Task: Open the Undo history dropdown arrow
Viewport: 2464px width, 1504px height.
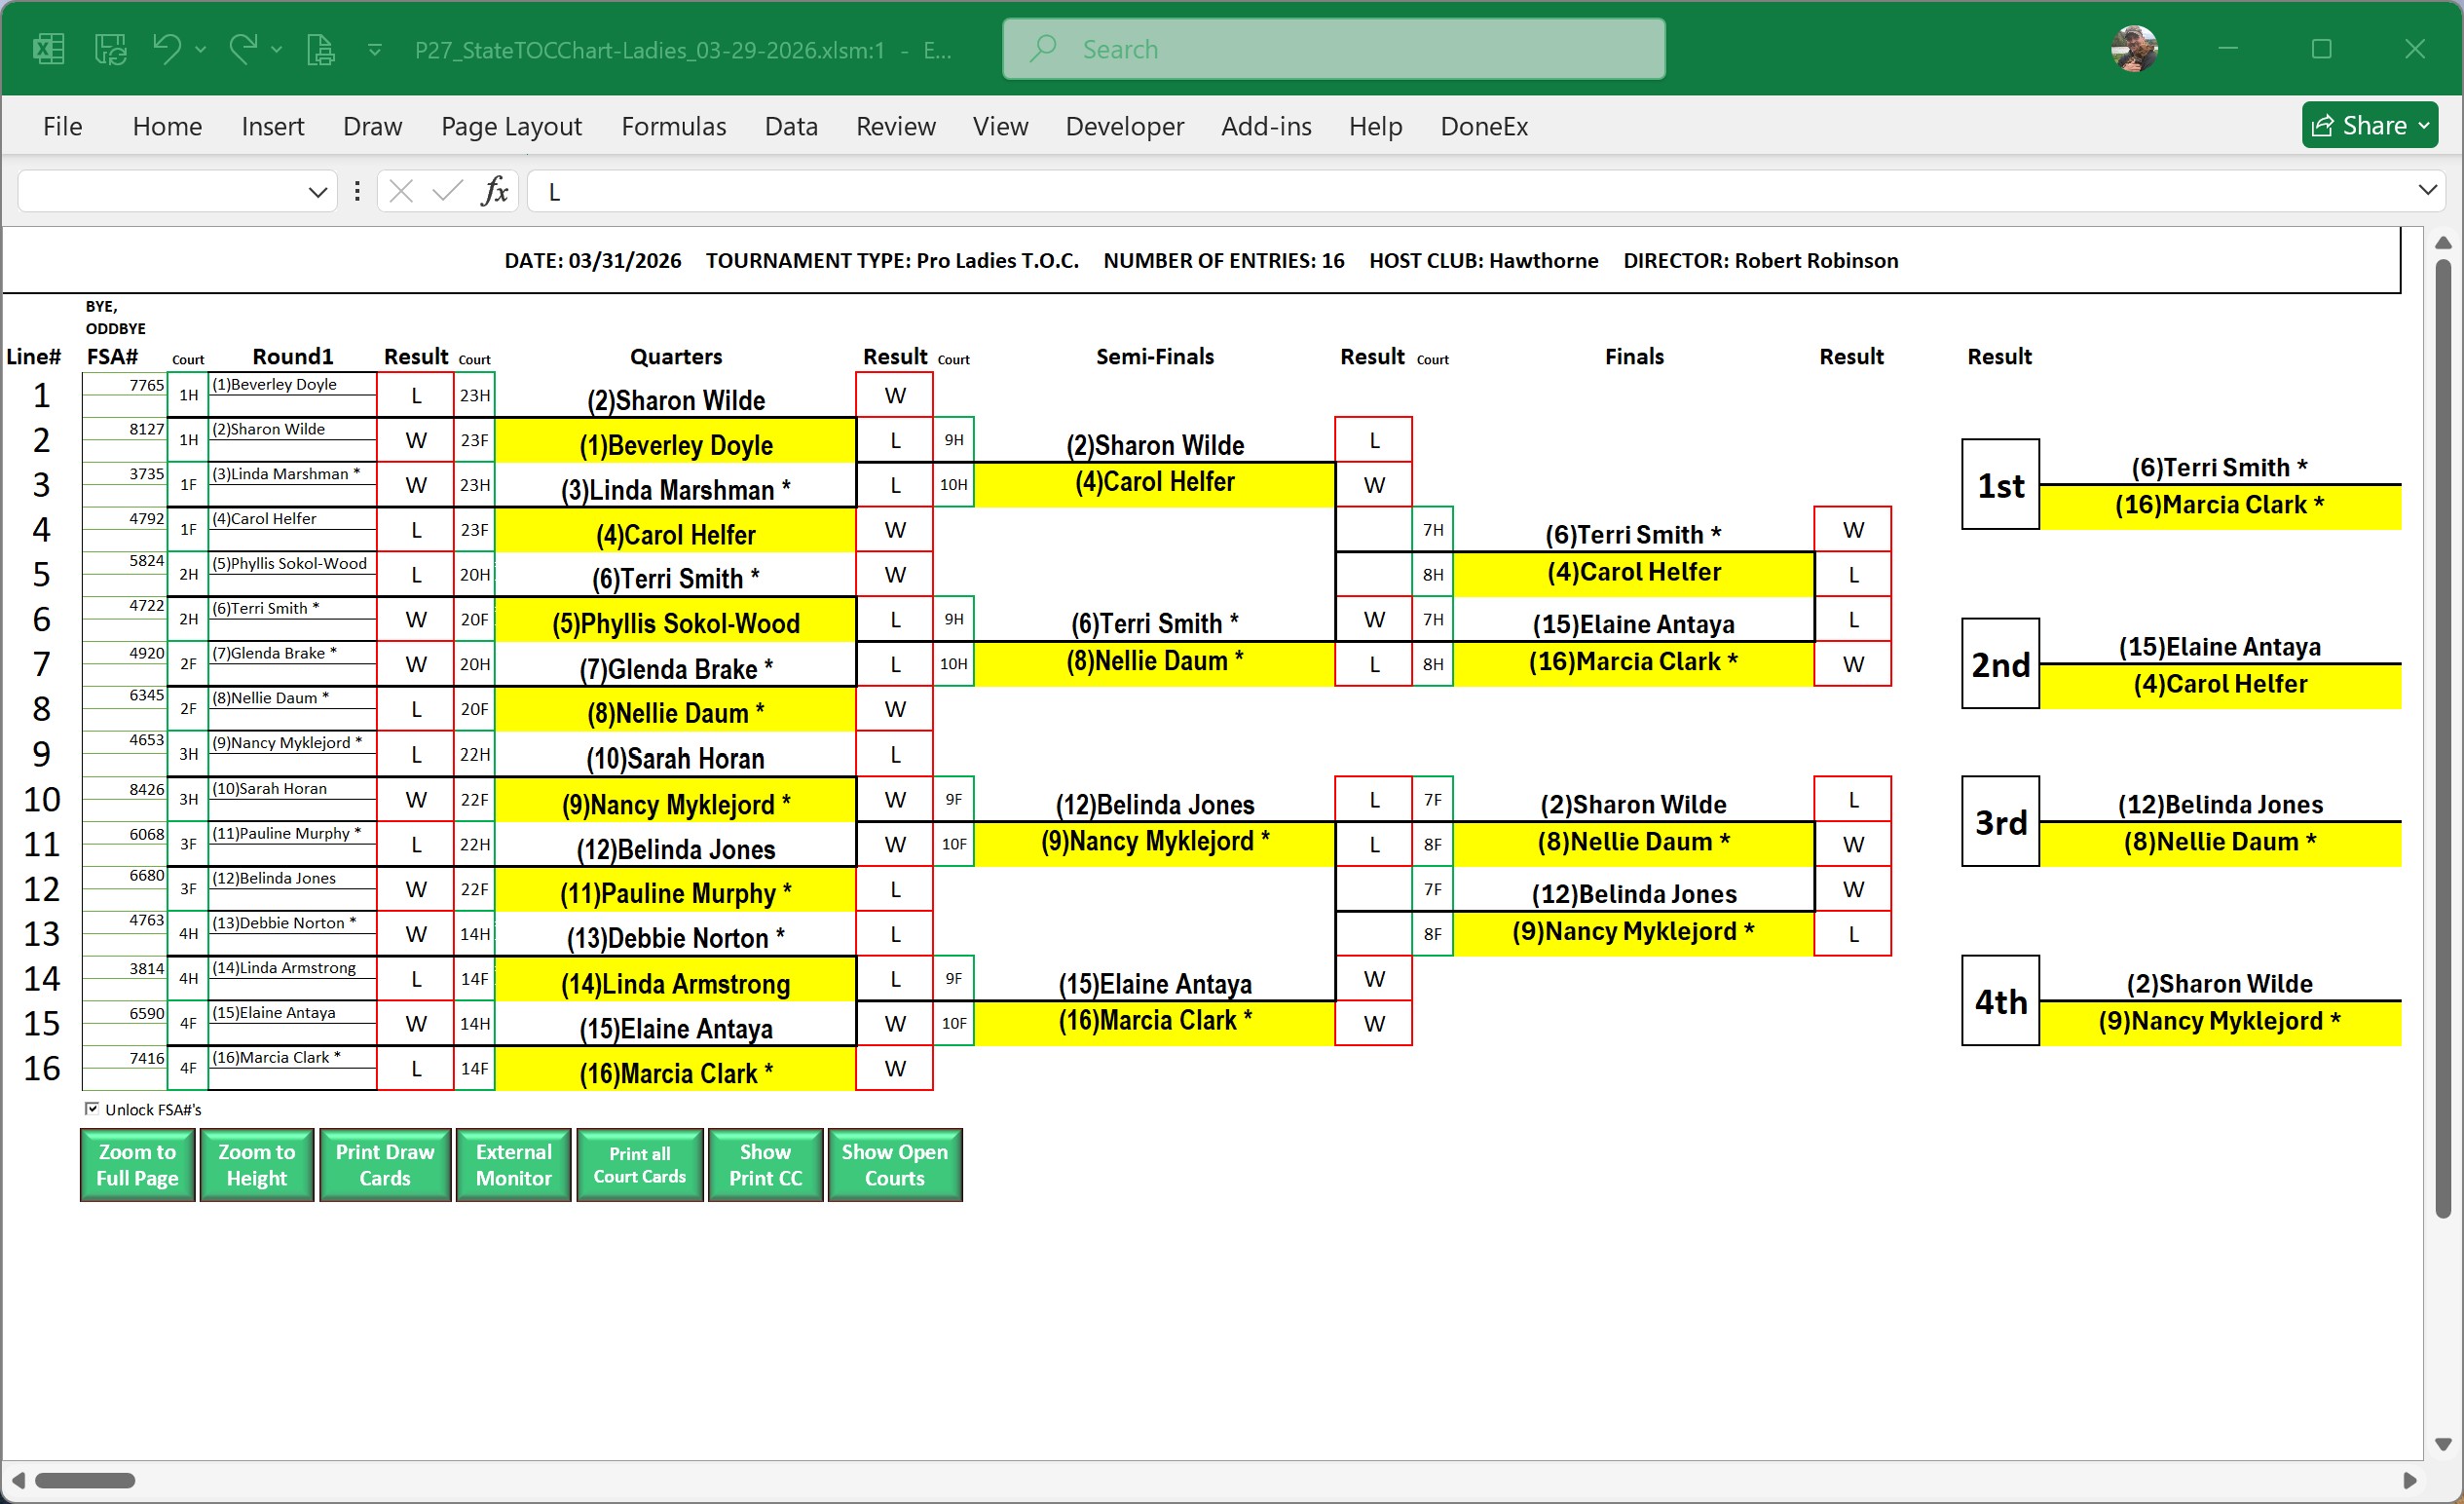Action: tap(201, 49)
